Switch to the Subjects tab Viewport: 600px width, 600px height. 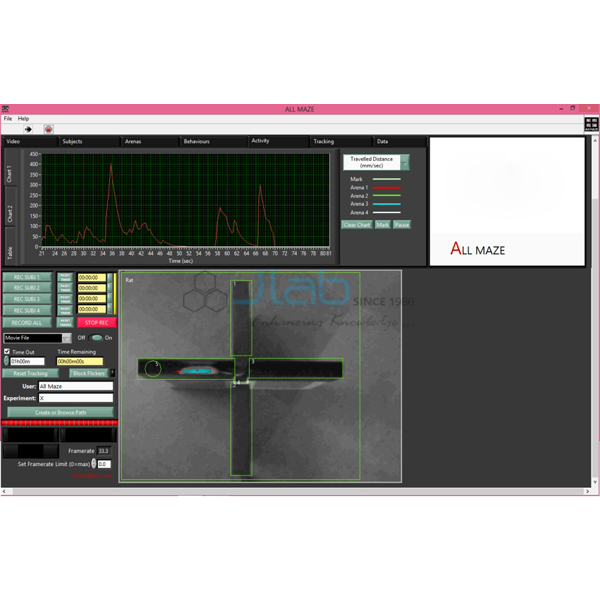coord(90,142)
